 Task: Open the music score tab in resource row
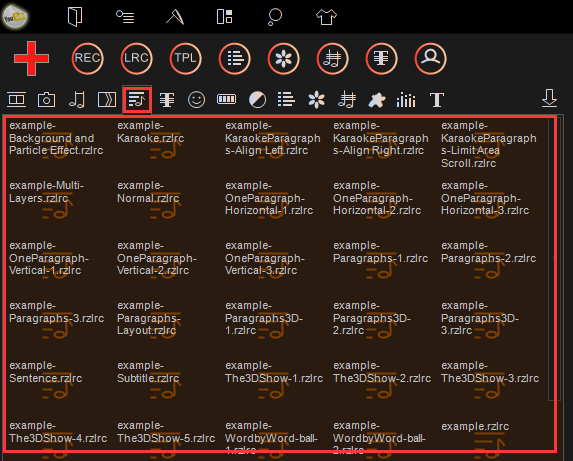coord(347,99)
